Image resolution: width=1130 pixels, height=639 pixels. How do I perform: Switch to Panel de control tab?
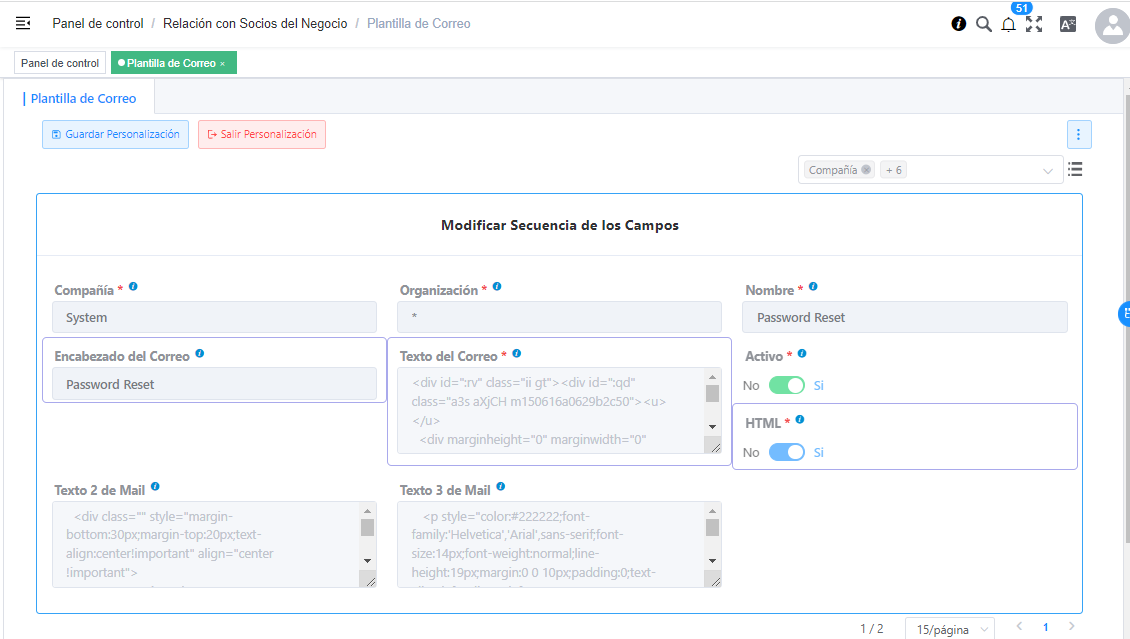coord(60,63)
